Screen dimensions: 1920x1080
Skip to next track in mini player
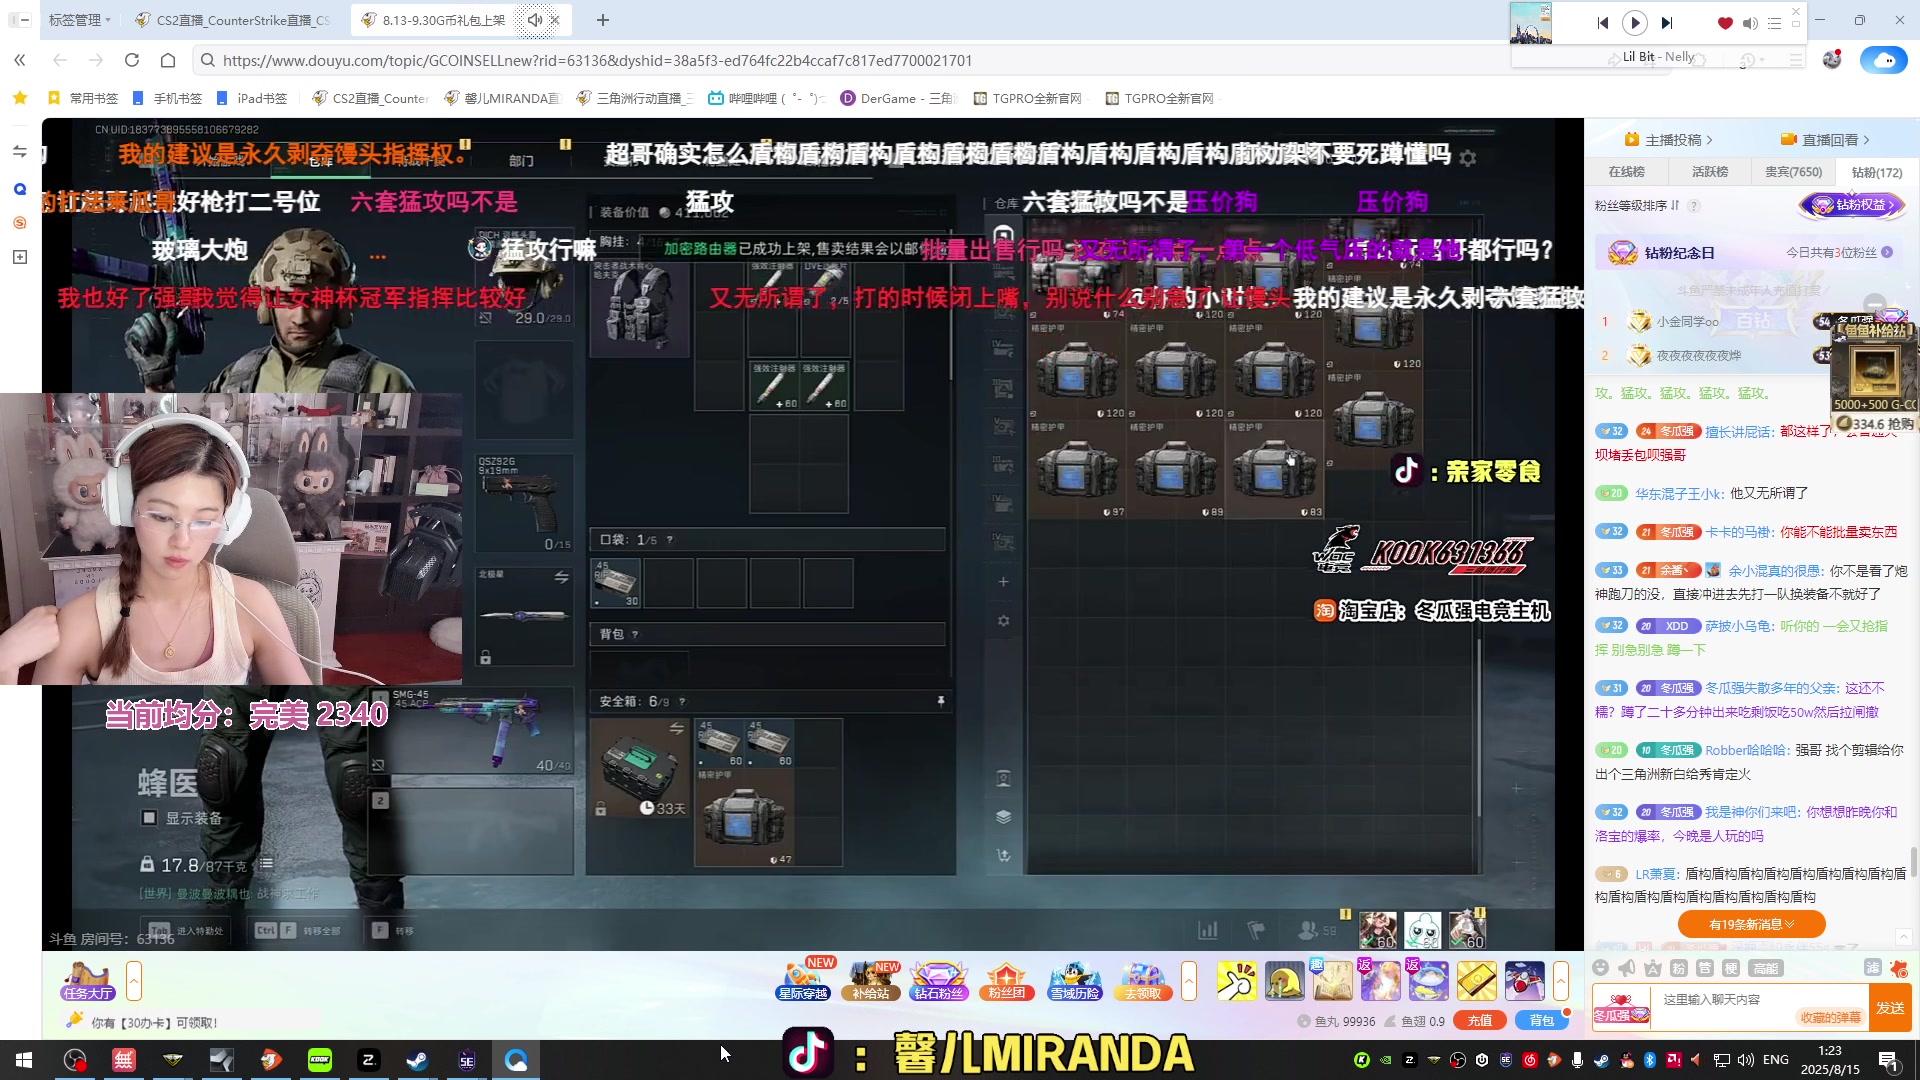[x=1667, y=23]
